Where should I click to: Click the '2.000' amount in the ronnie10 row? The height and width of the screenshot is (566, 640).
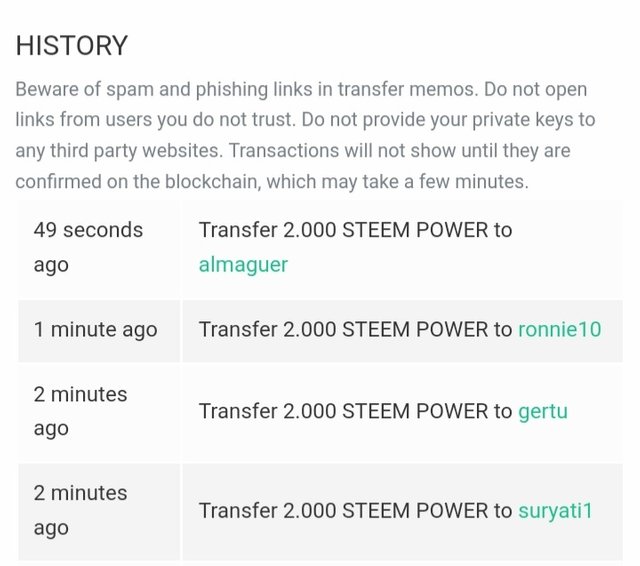pyautogui.click(x=309, y=329)
